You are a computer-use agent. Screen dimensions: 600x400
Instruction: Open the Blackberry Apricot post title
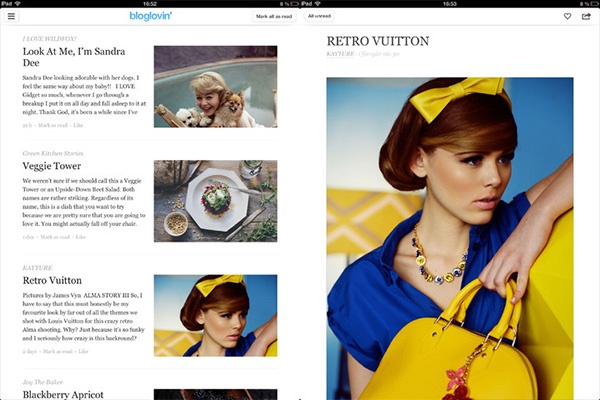63,394
